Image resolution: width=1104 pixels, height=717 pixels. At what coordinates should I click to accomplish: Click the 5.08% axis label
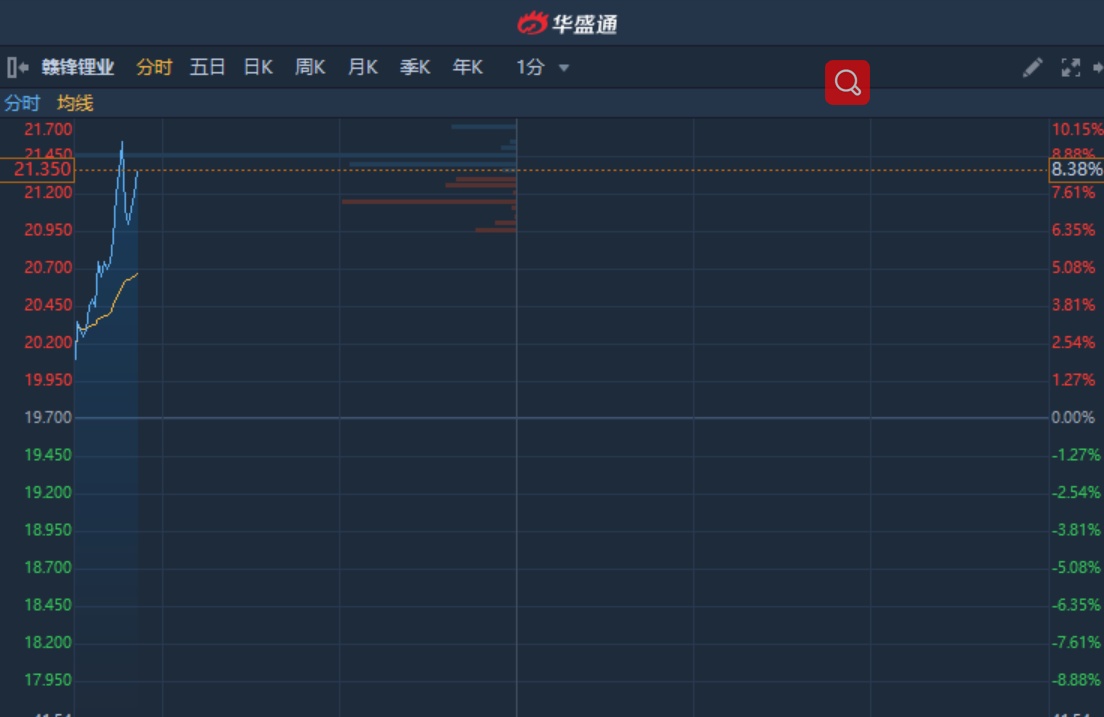tap(1073, 268)
